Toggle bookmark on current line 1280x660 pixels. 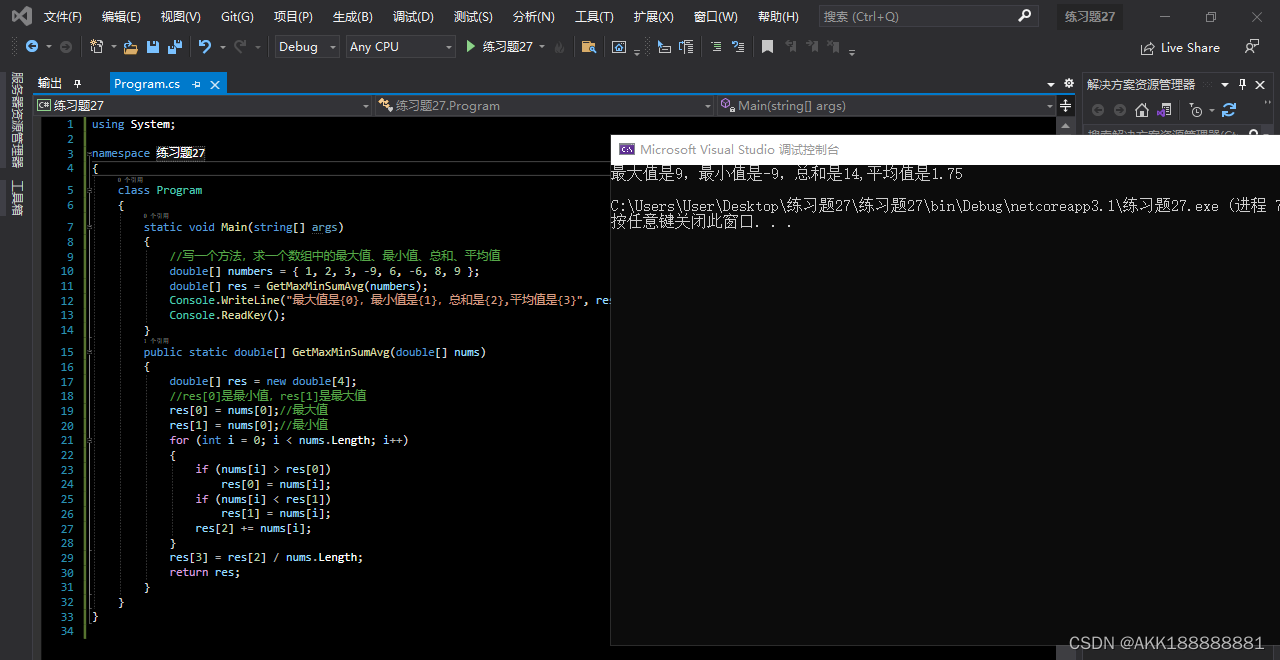click(767, 47)
